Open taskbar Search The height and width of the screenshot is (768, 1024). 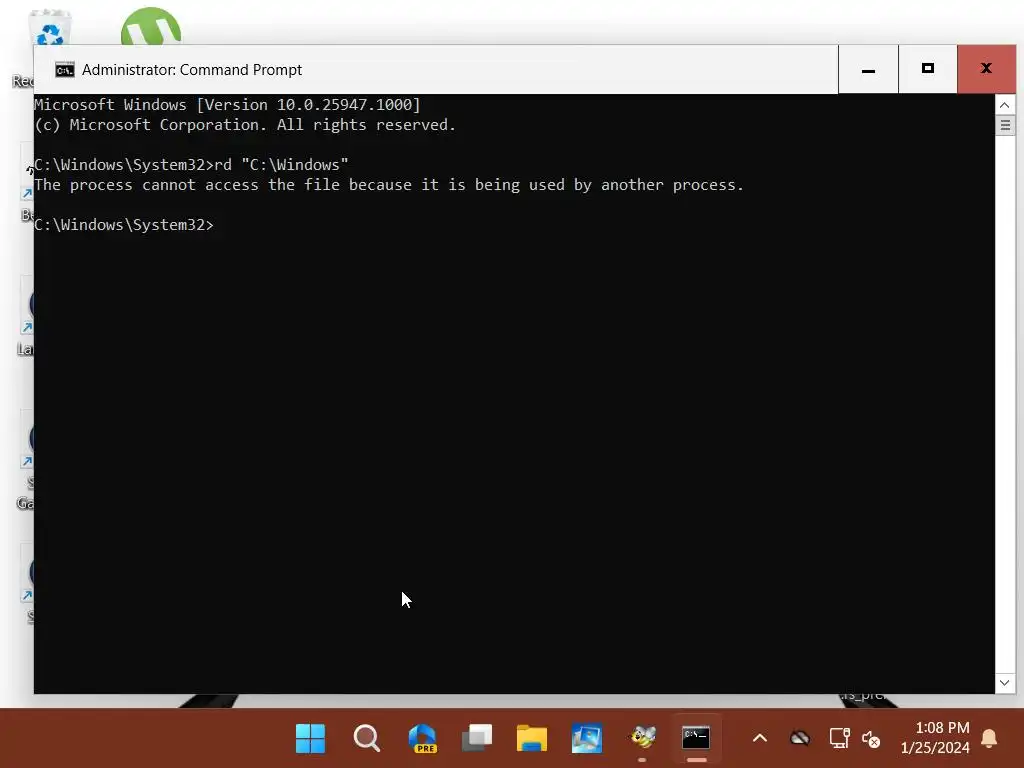tap(366, 738)
